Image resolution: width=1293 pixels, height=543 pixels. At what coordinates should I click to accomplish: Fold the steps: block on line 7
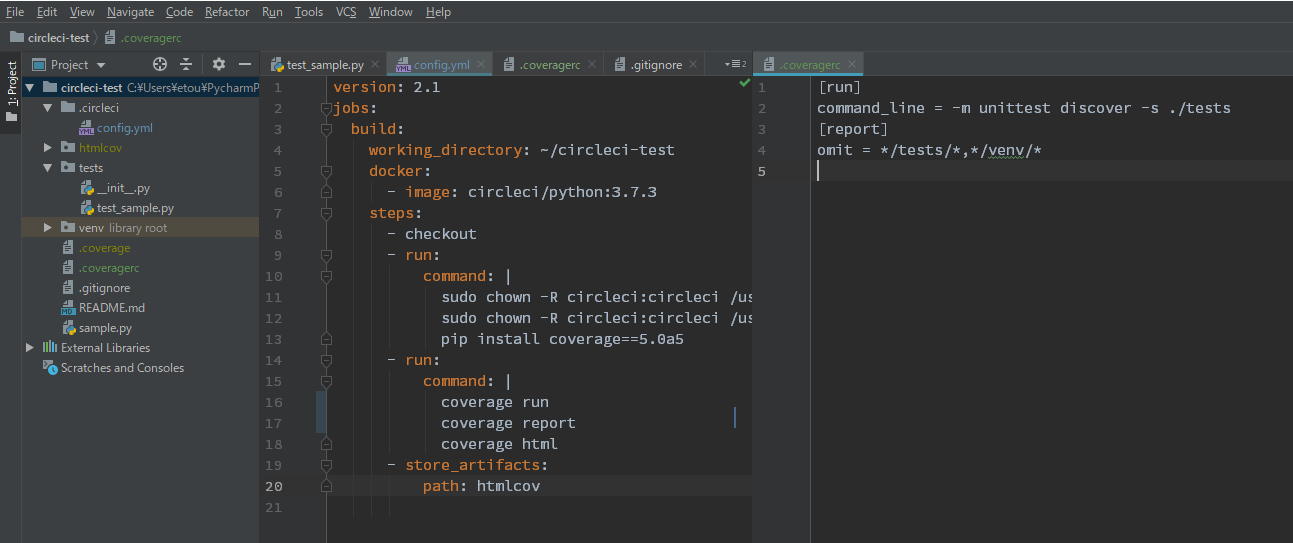tap(326, 213)
